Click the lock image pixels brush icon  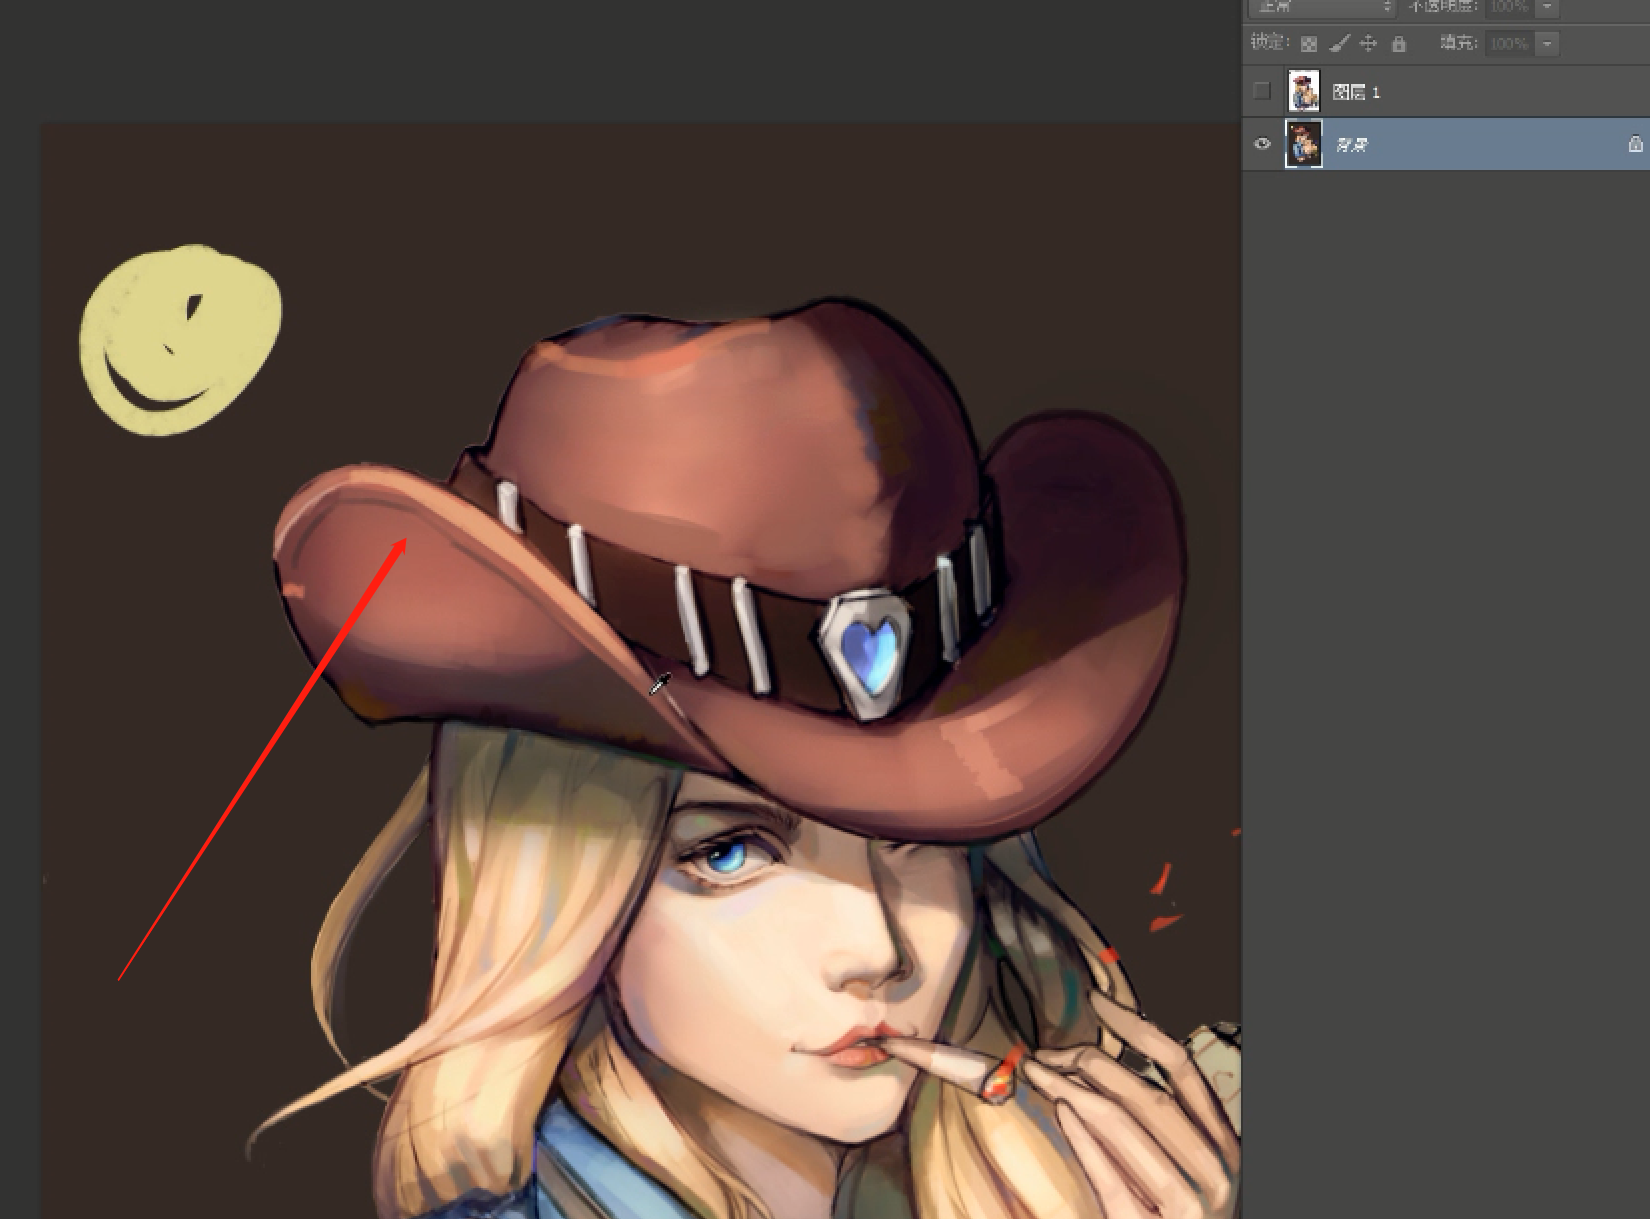1339,43
